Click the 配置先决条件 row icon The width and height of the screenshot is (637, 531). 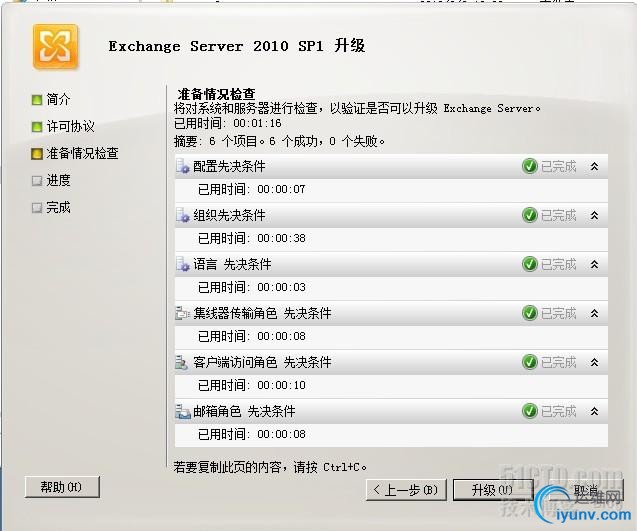[183, 166]
